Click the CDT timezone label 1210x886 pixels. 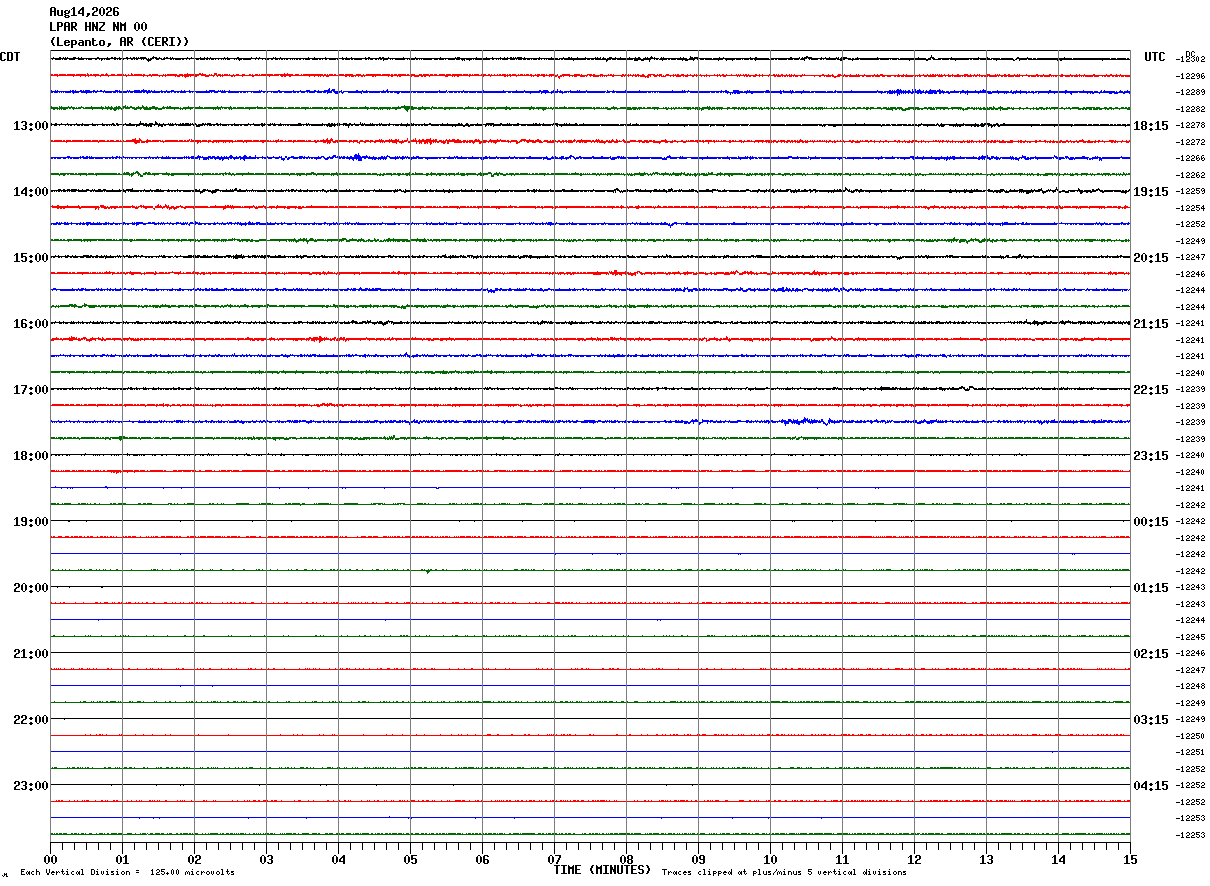click(x=10, y=57)
